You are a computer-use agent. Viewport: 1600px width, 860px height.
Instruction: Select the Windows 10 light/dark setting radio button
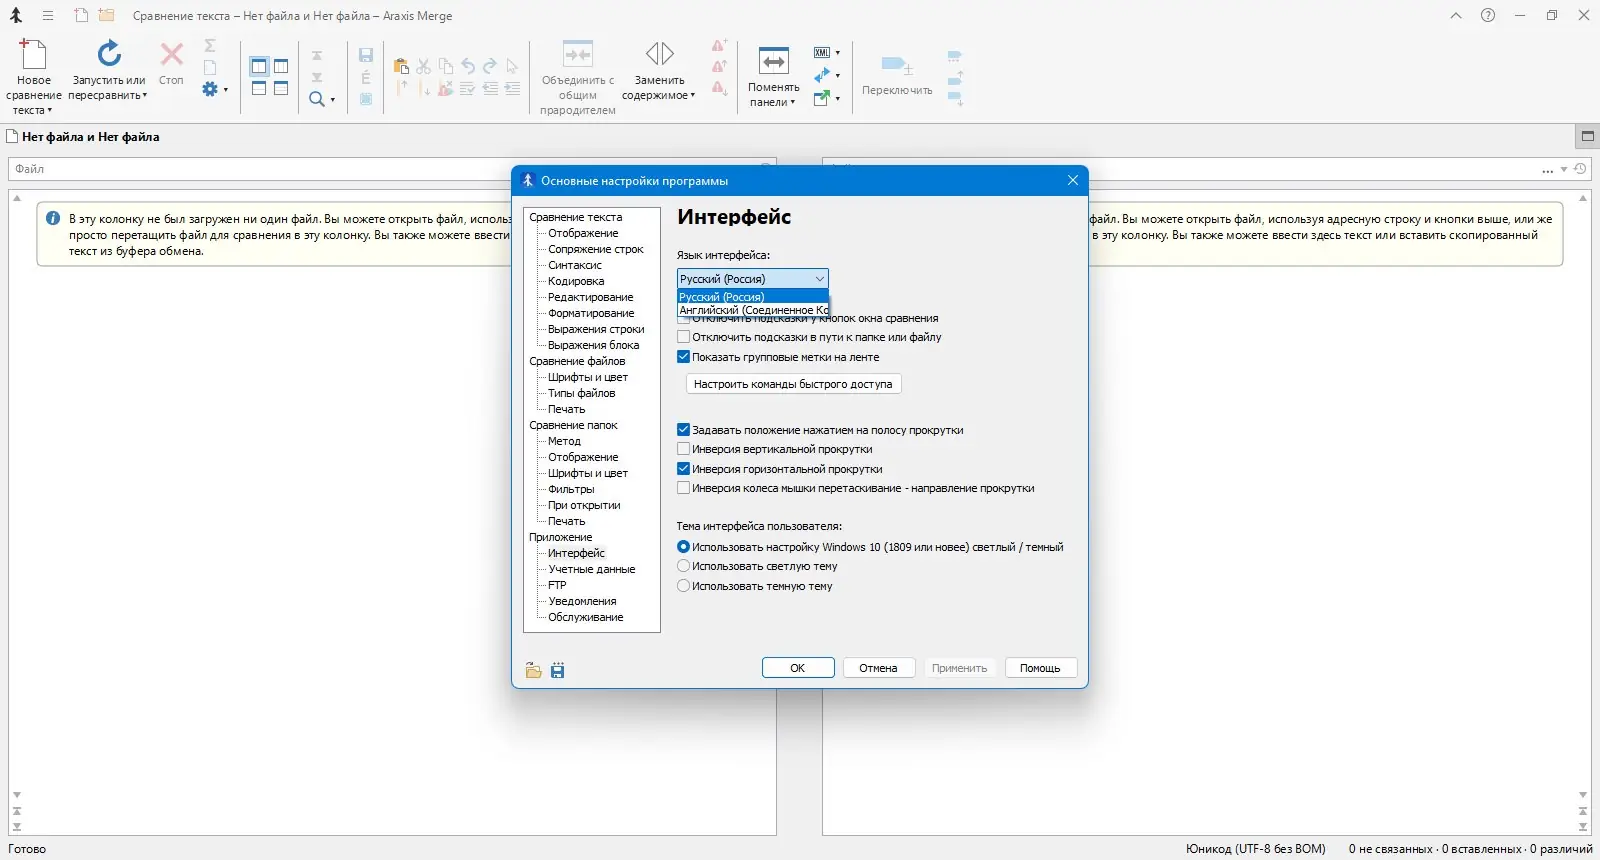tap(684, 547)
